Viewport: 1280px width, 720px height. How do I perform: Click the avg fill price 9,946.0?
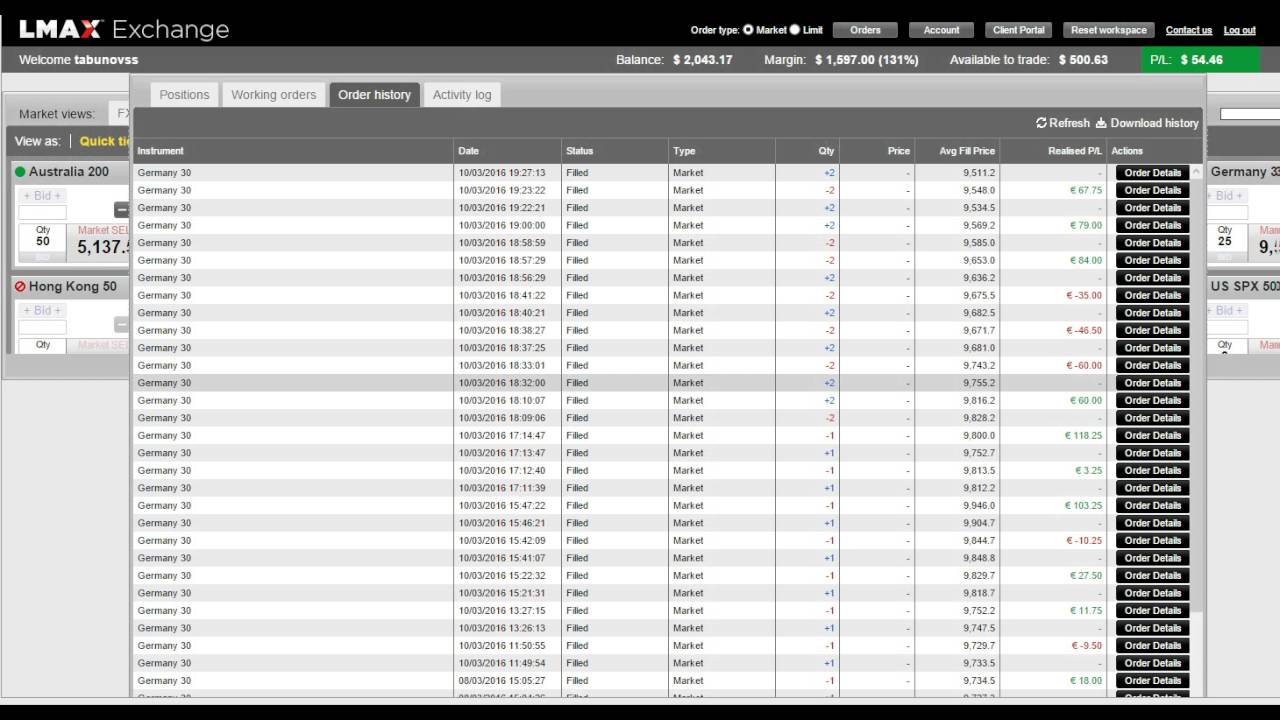[x=979, y=505]
